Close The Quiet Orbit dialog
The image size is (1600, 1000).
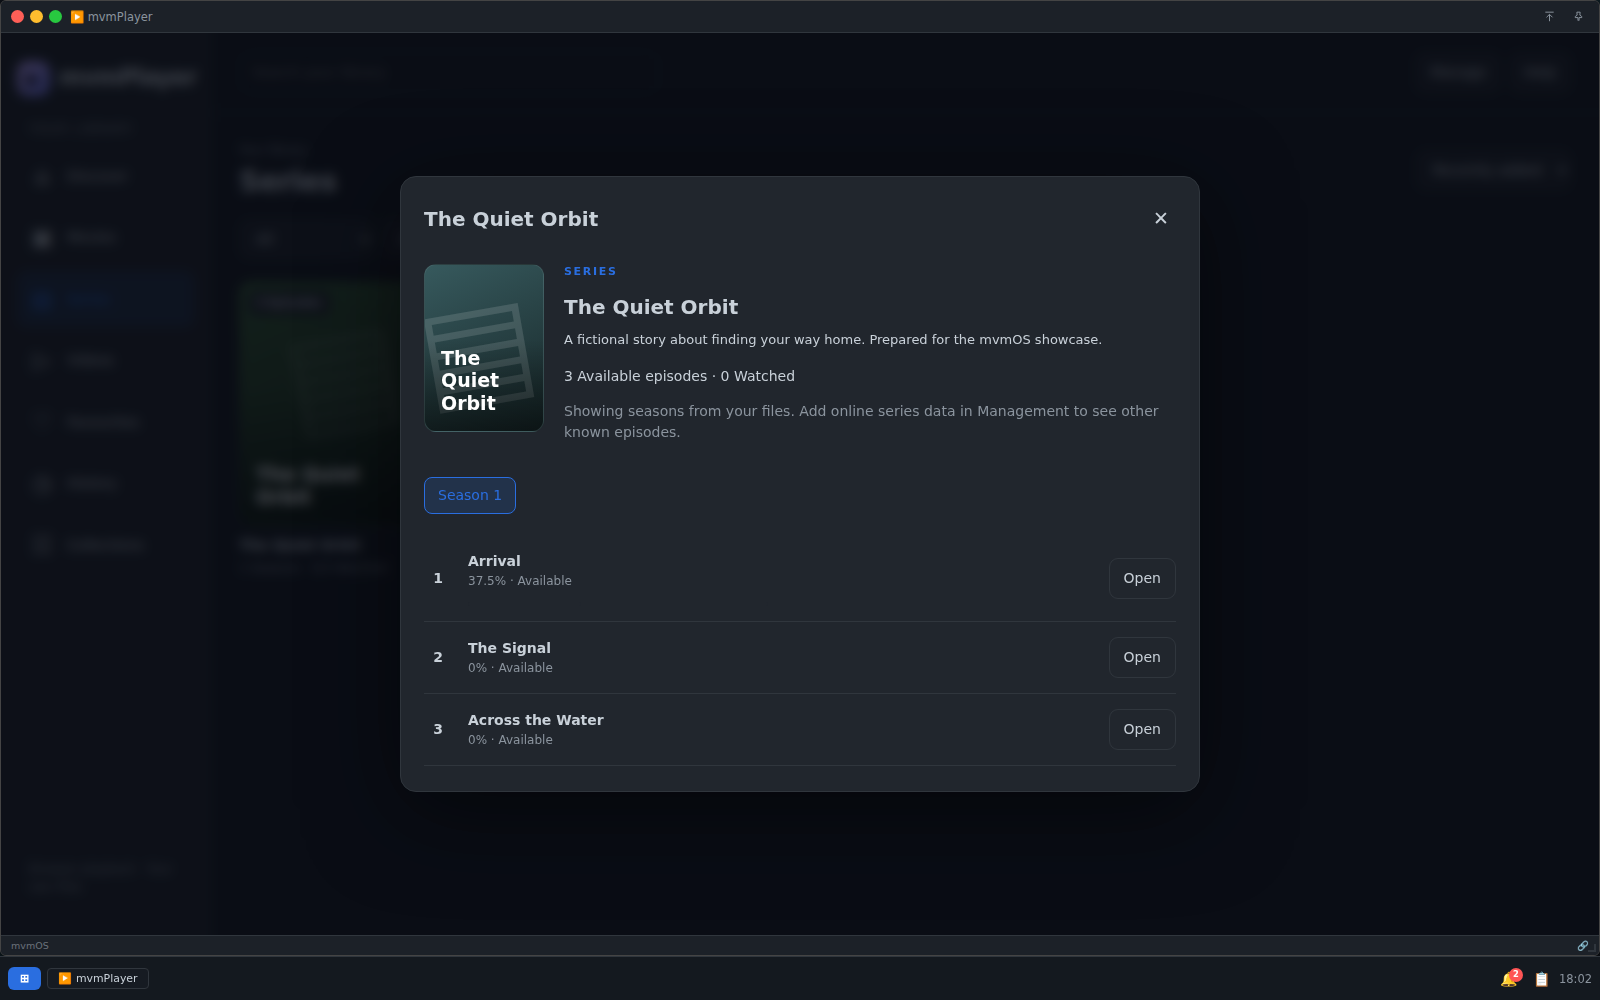[1160, 218]
